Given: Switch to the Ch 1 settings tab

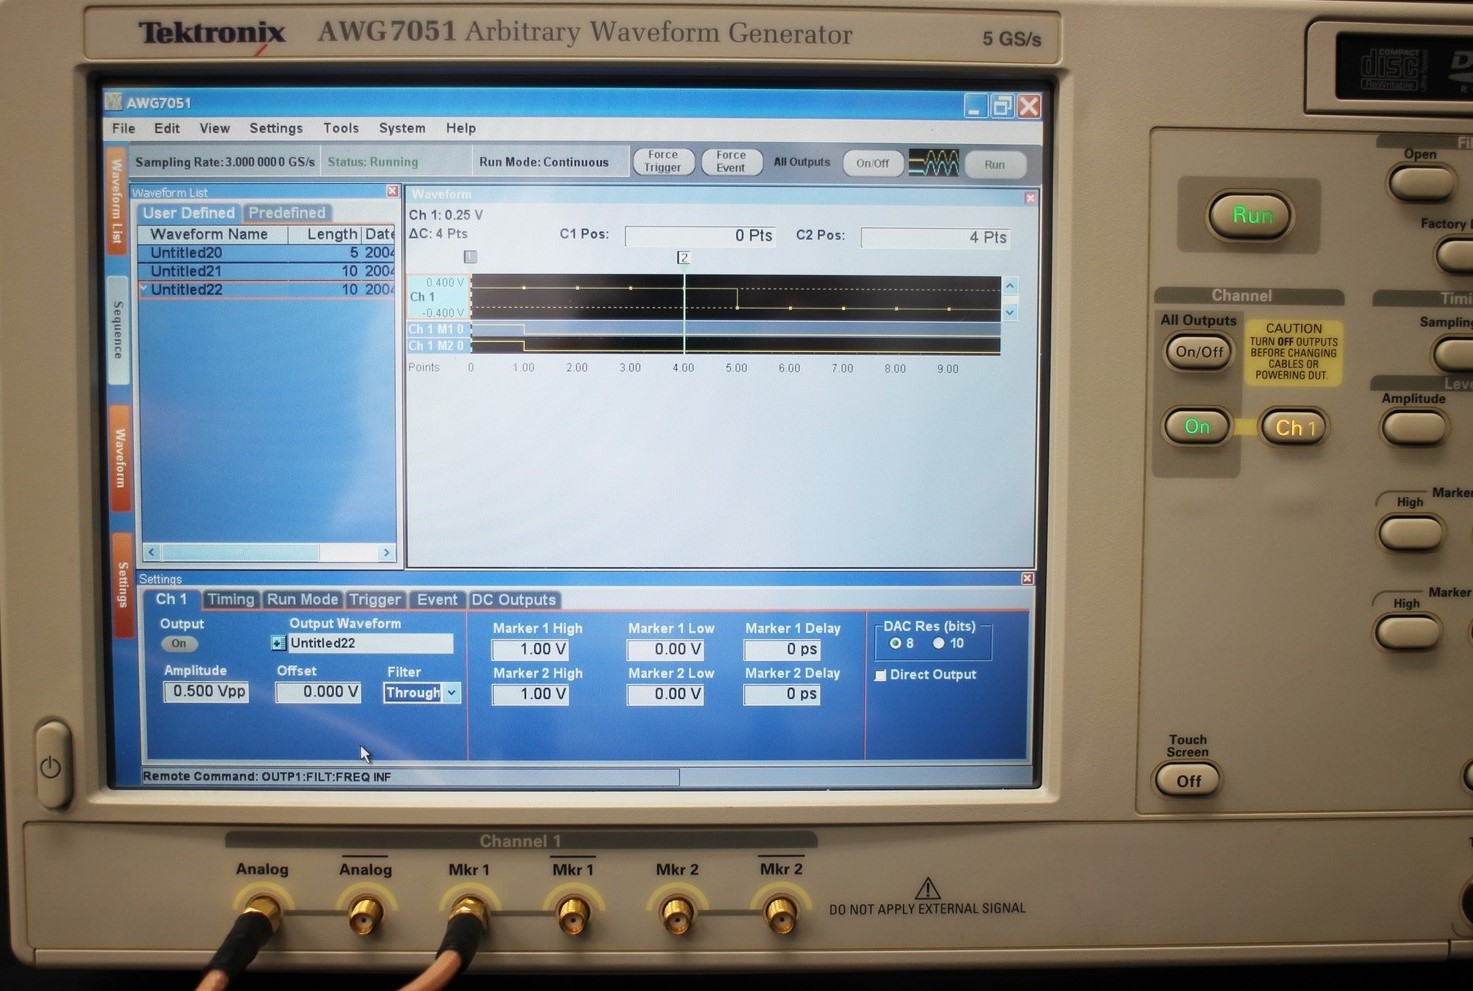Looking at the screenshot, I should [171, 599].
